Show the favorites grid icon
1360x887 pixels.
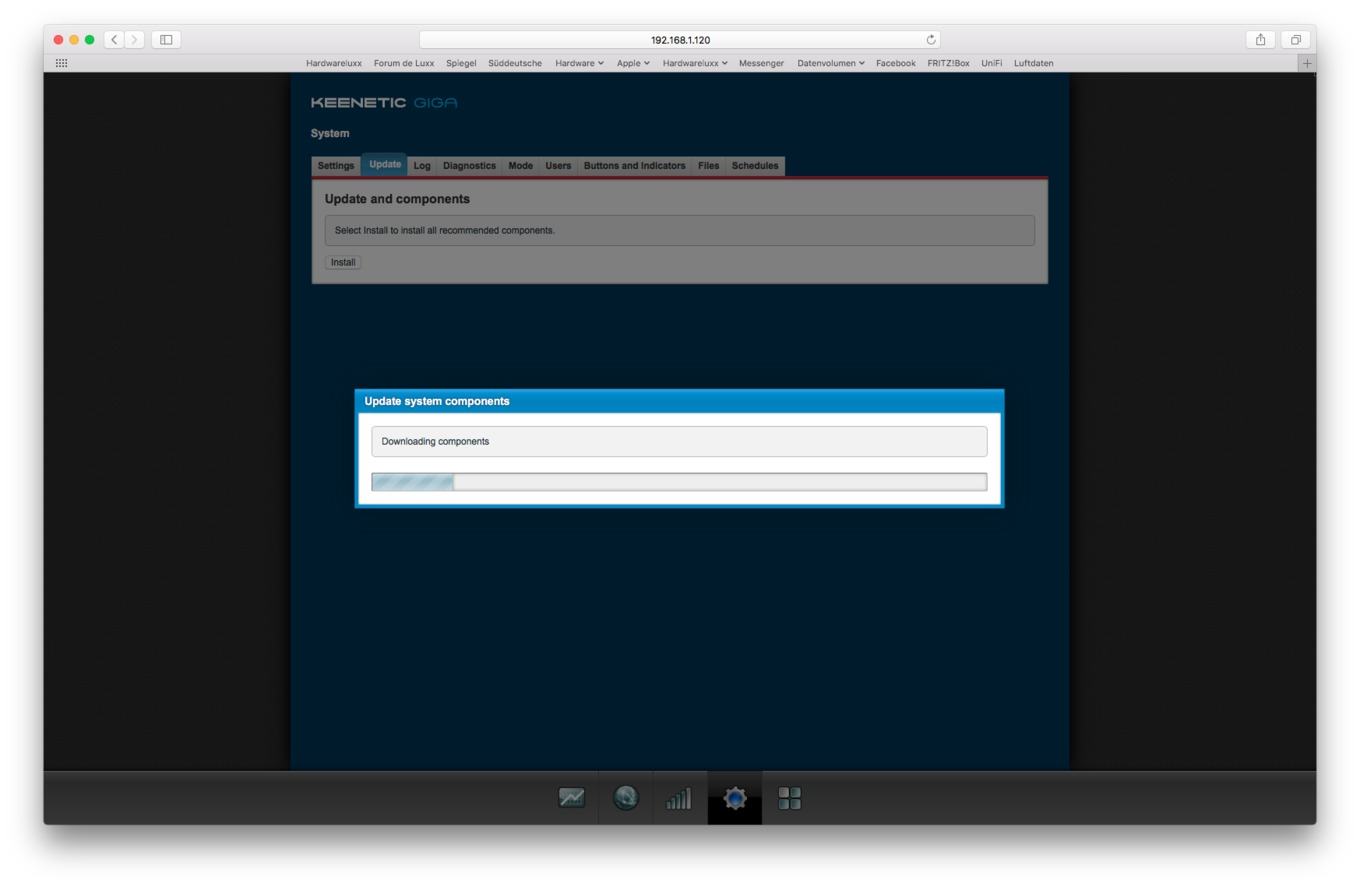click(61, 63)
